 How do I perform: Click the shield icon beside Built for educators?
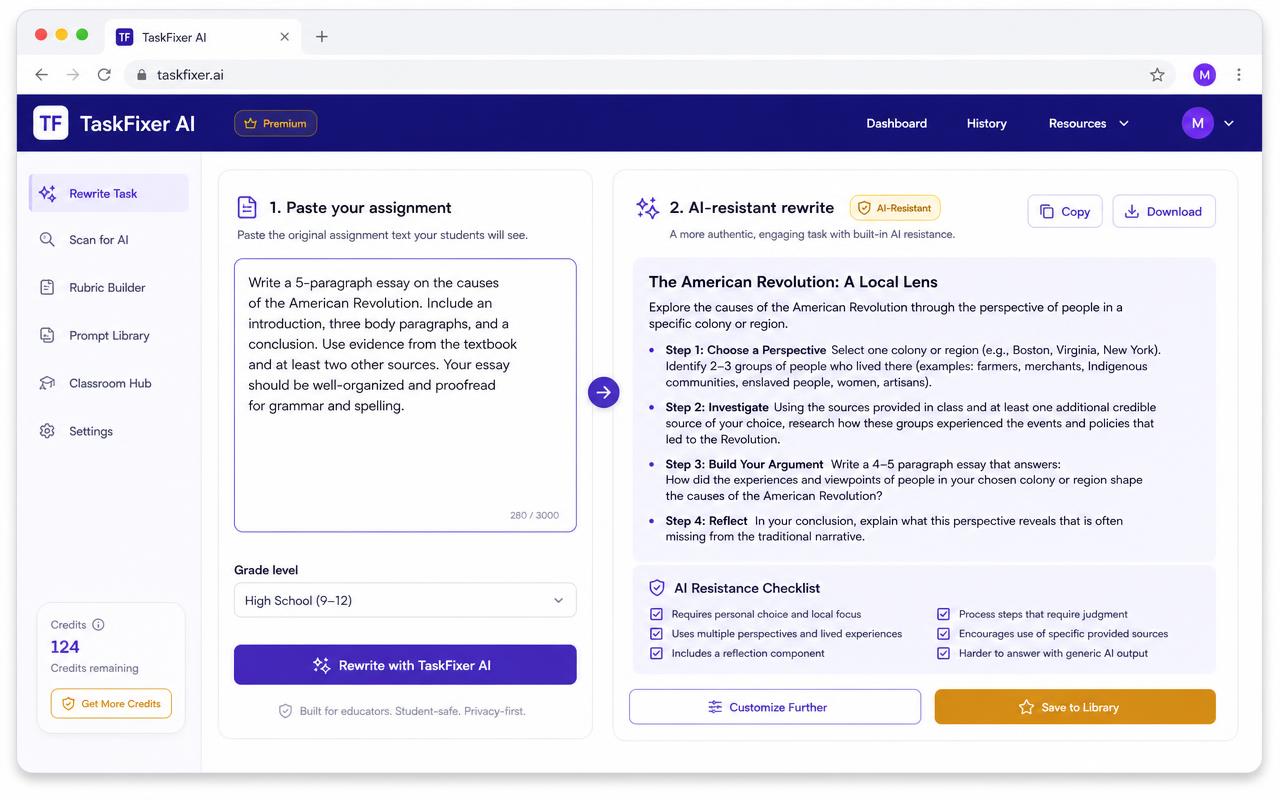285,711
